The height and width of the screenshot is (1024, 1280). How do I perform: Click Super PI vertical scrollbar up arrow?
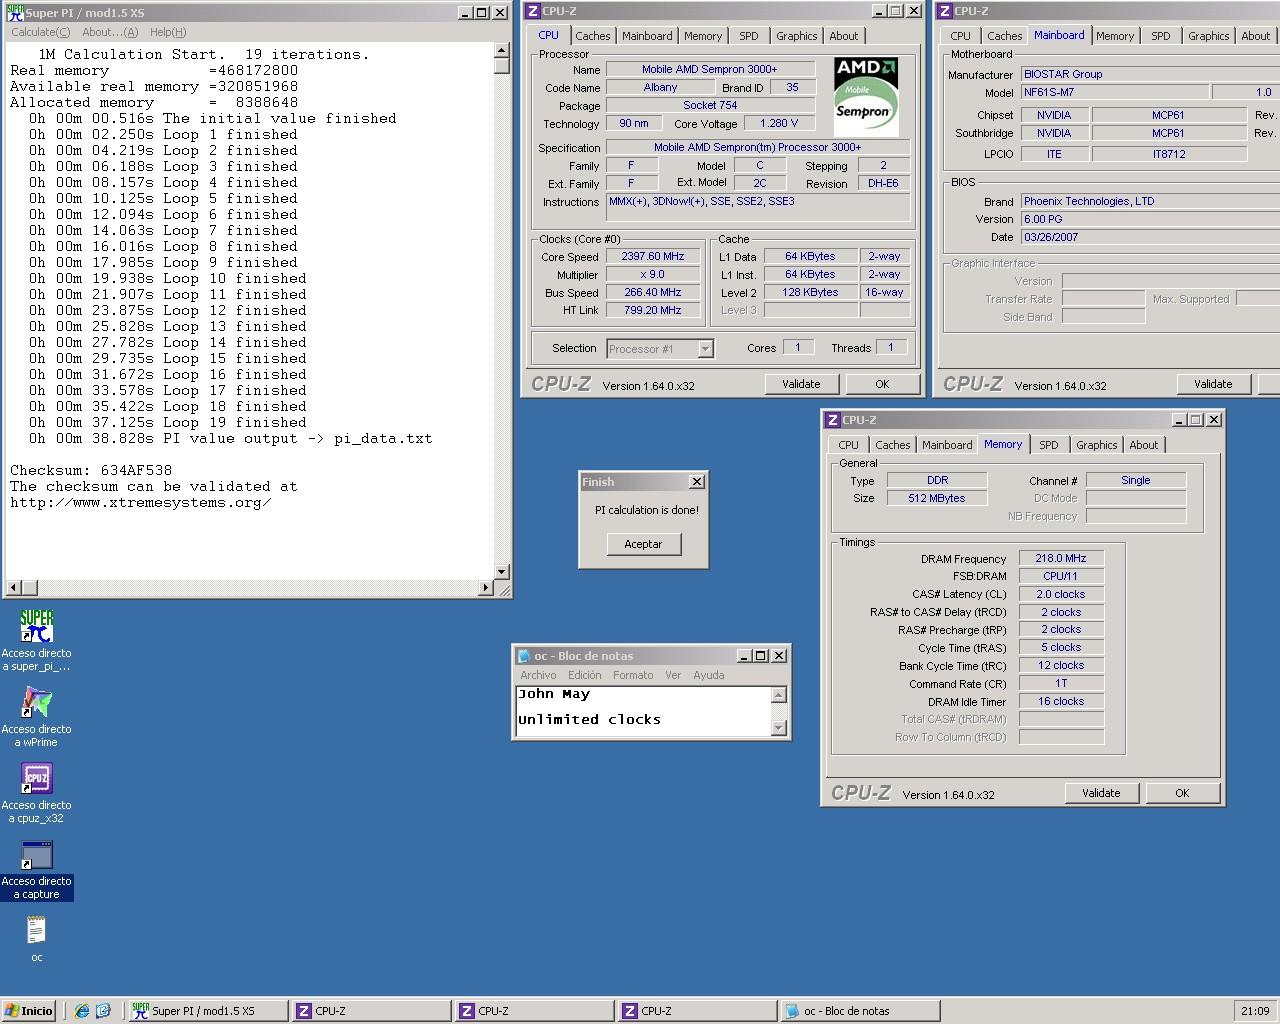(x=502, y=50)
